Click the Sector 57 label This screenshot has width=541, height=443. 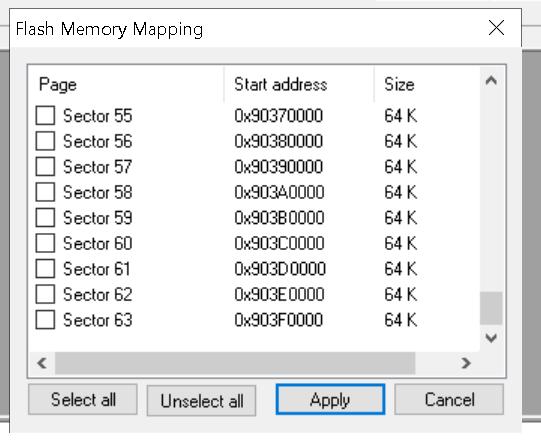98,167
